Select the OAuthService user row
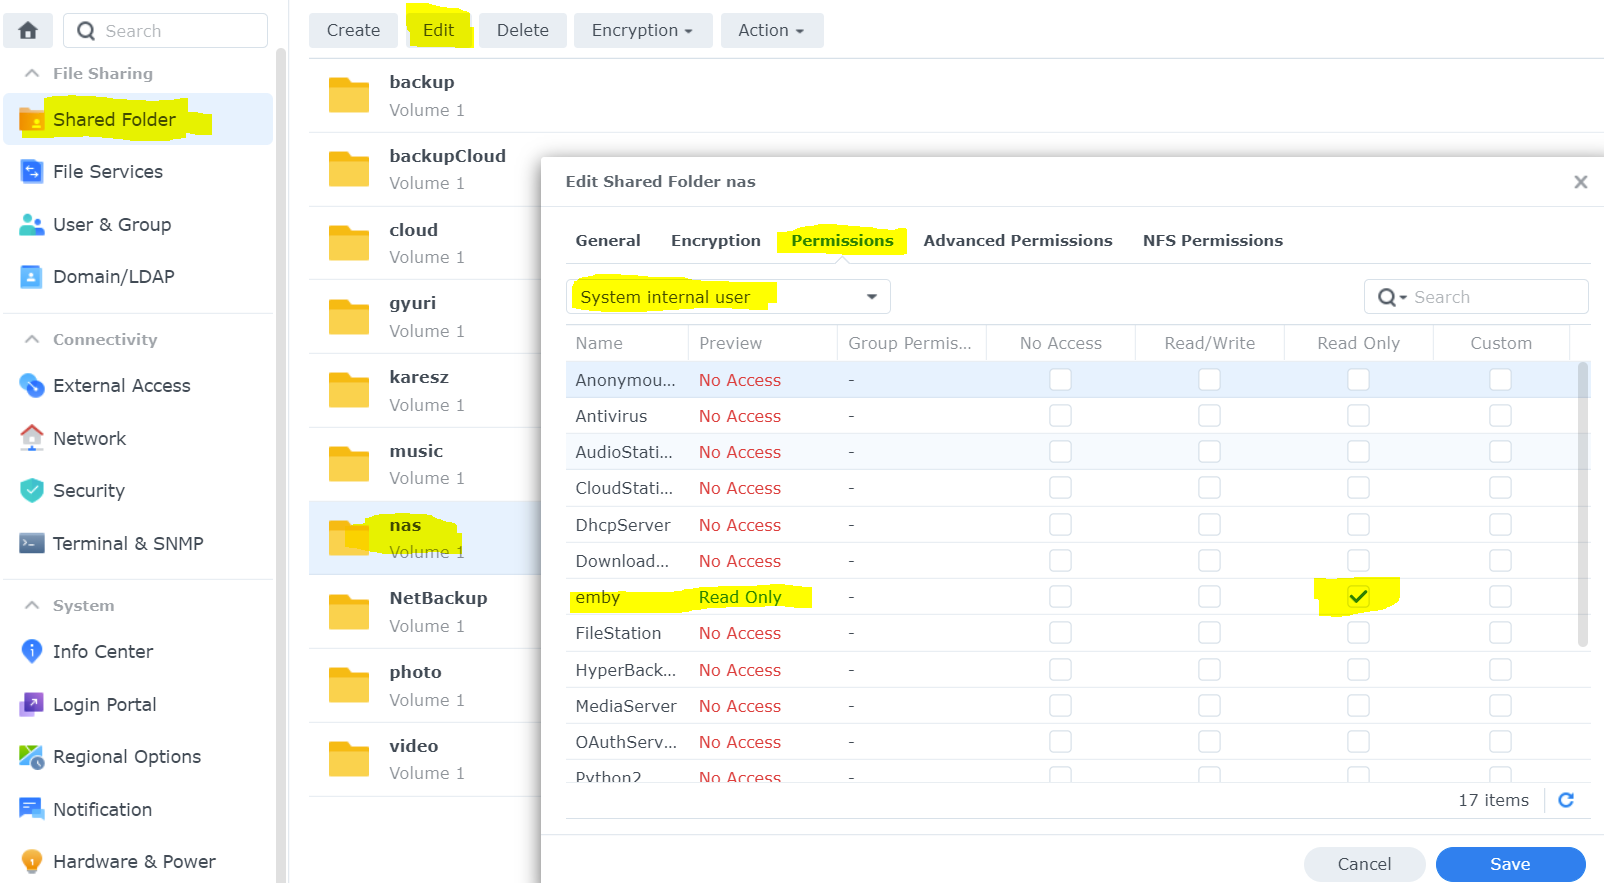 1070,742
